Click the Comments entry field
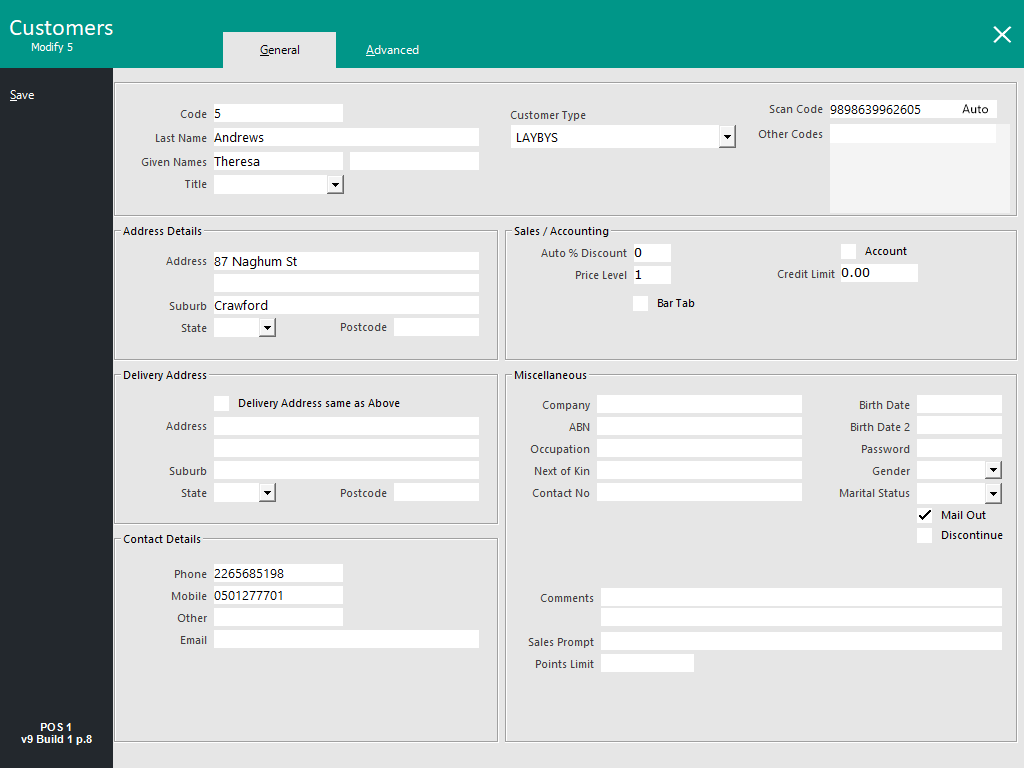Image resolution: width=1024 pixels, height=768 pixels. tap(800, 597)
